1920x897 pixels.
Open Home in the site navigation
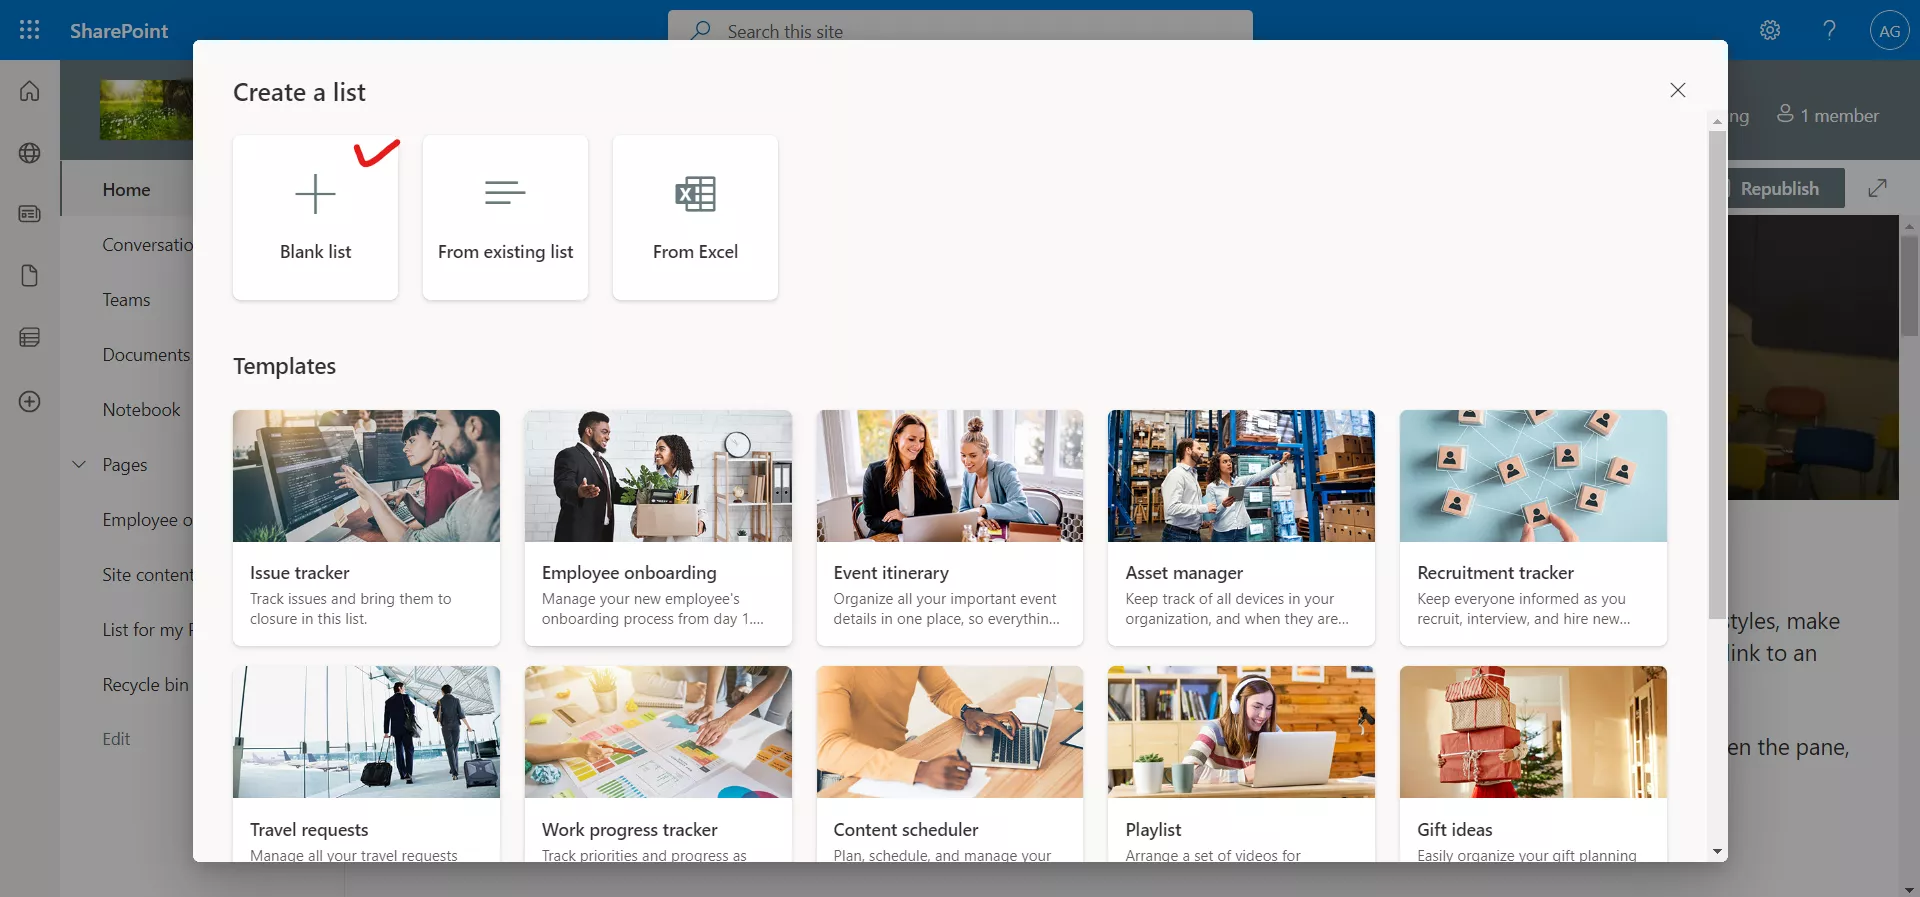coord(126,189)
